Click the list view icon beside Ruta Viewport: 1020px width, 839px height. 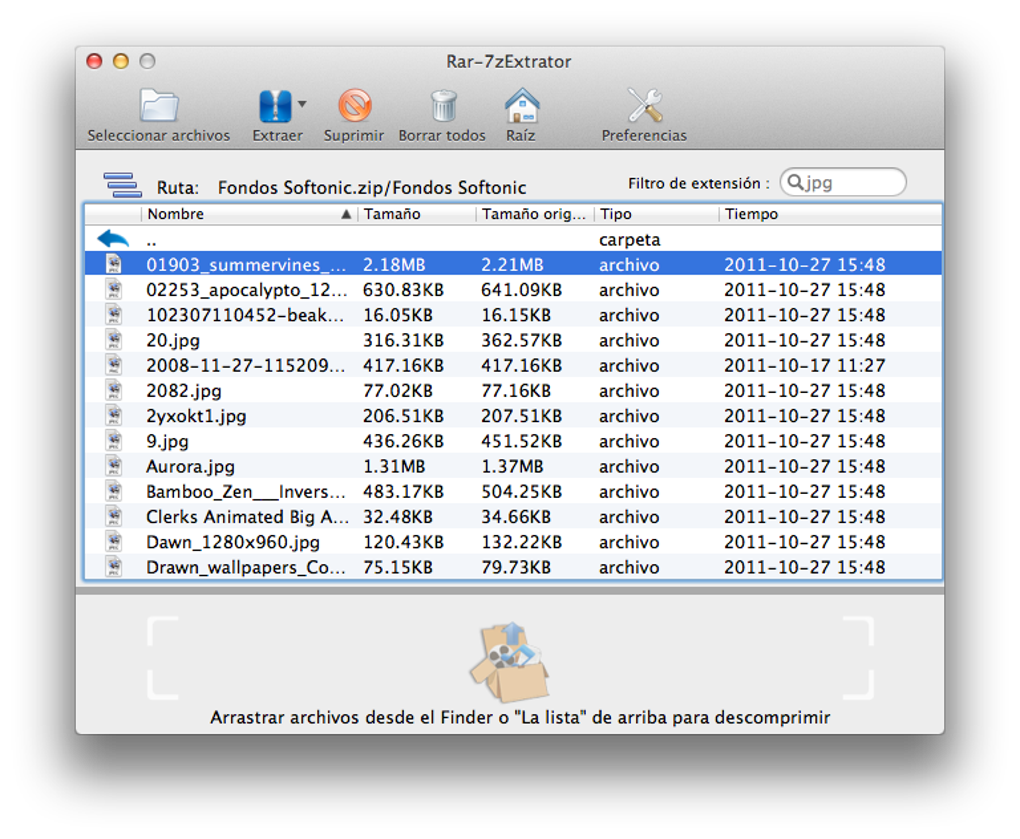pyautogui.click(x=122, y=185)
